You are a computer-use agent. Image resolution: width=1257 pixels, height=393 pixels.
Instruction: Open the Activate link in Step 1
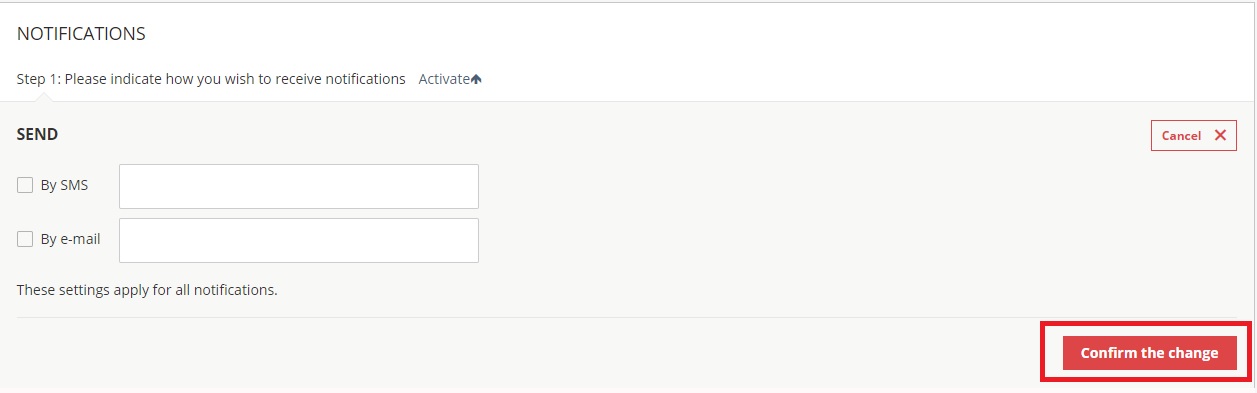click(444, 79)
